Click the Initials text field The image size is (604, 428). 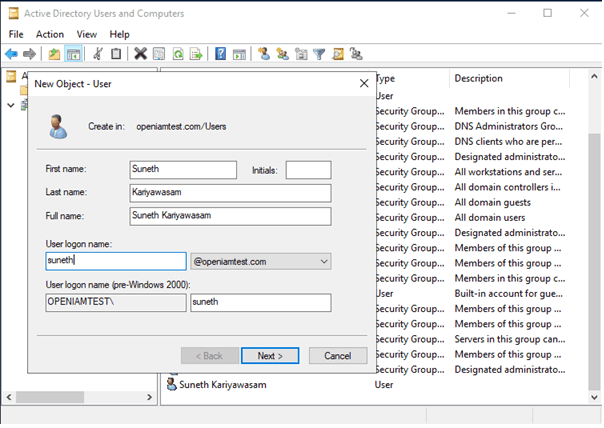coord(308,170)
